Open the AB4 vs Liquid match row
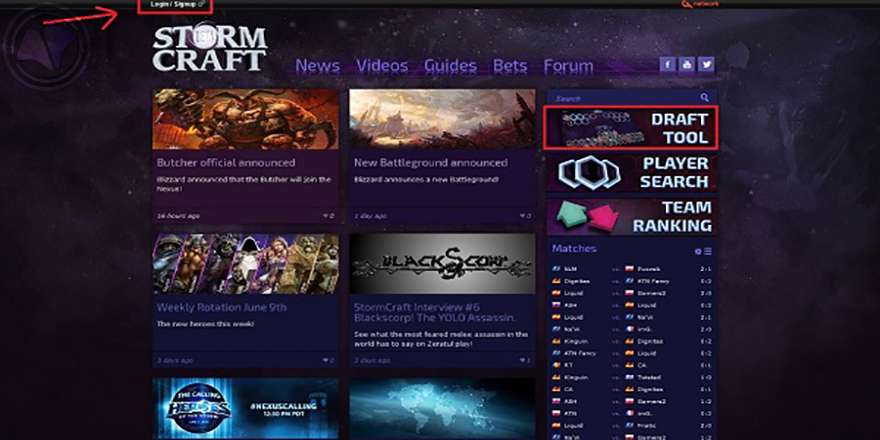This screenshot has height=440, width=880. point(632,305)
